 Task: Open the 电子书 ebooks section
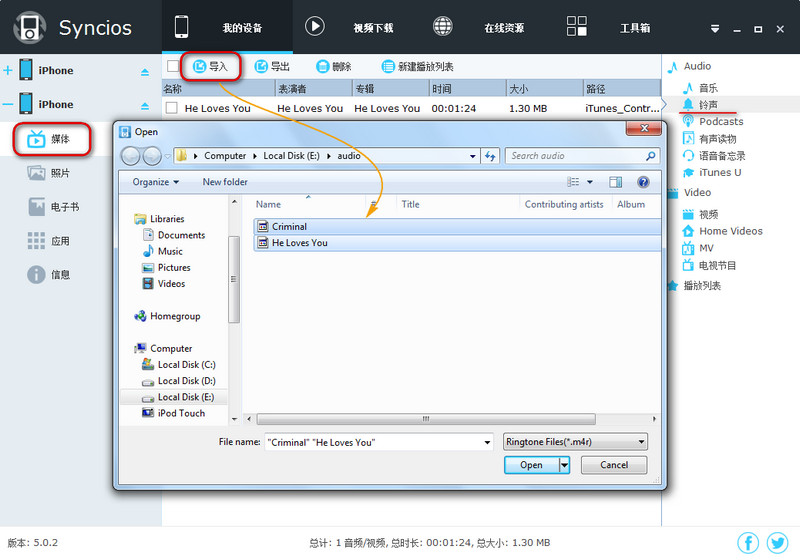click(x=54, y=207)
